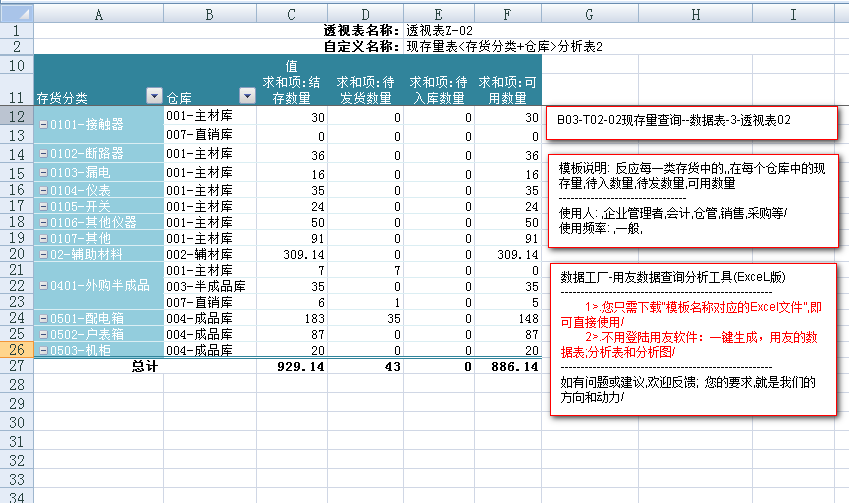This screenshot has width=849, height=503.
Task: Select column G header
Action: (x=588, y=14)
